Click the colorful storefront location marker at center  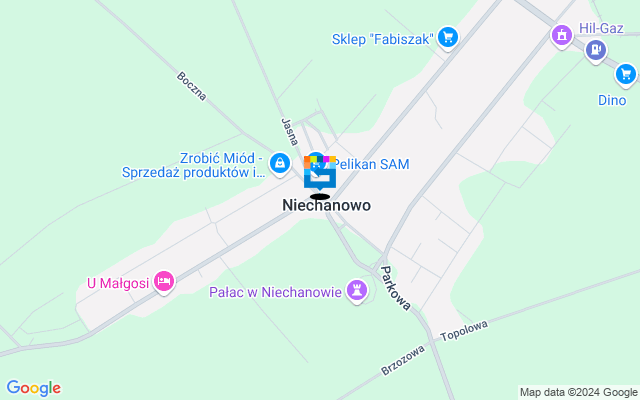tap(320, 173)
